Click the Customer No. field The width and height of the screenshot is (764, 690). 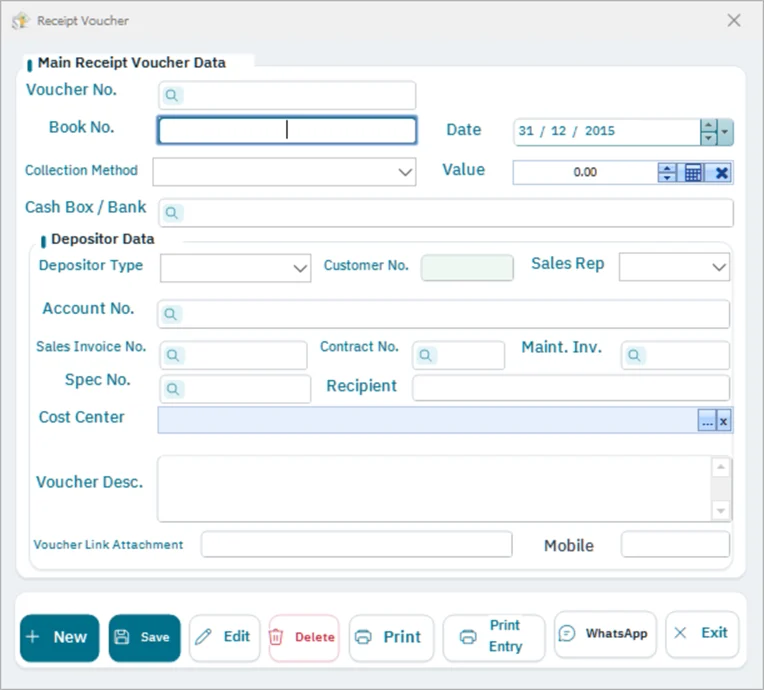467,268
